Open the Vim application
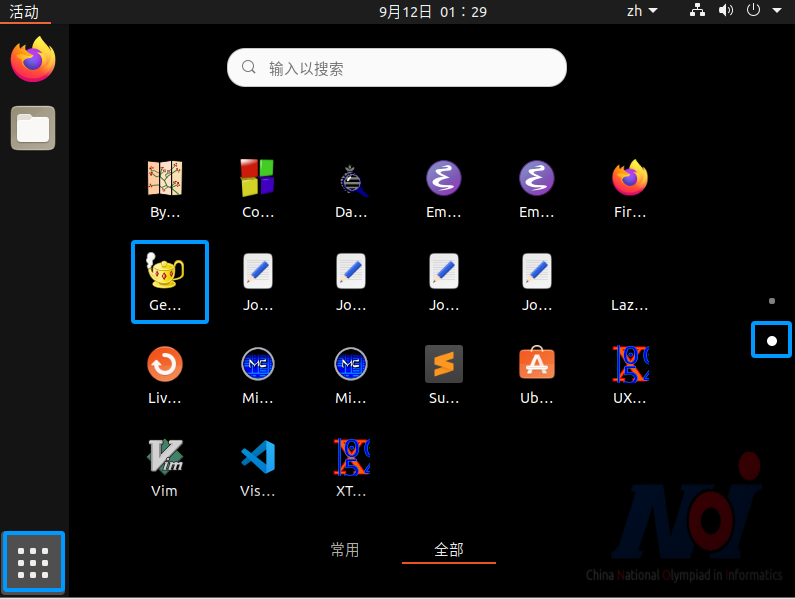795x599 pixels. coord(165,468)
